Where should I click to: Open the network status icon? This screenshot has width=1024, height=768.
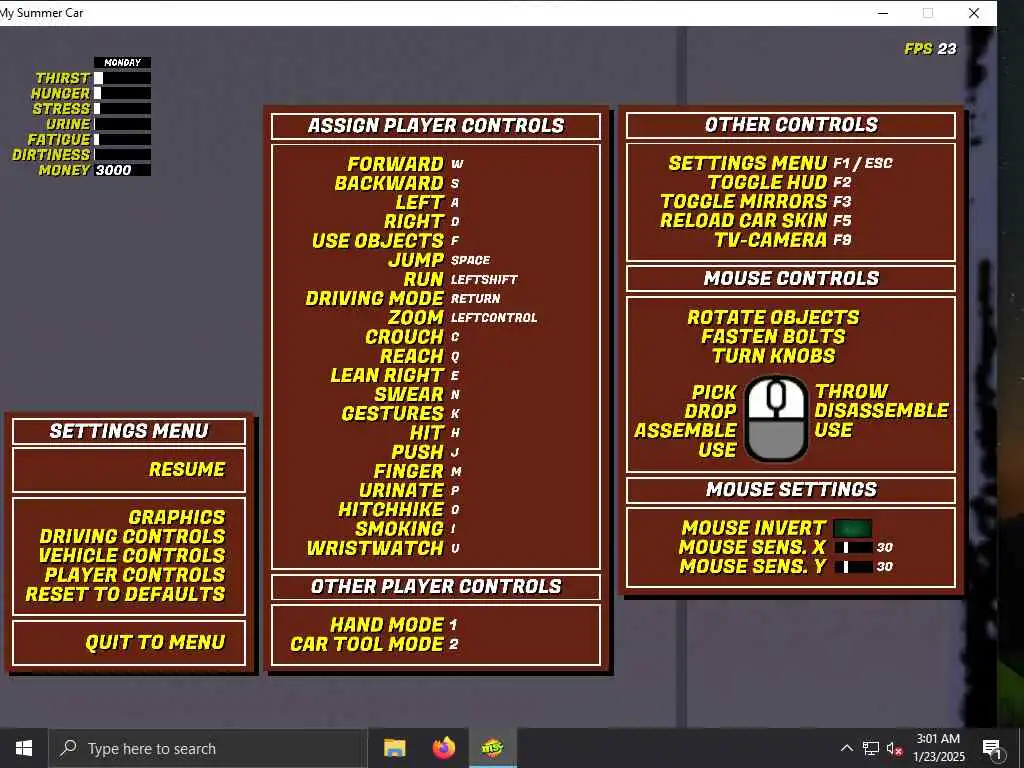(x=871, y=748)
